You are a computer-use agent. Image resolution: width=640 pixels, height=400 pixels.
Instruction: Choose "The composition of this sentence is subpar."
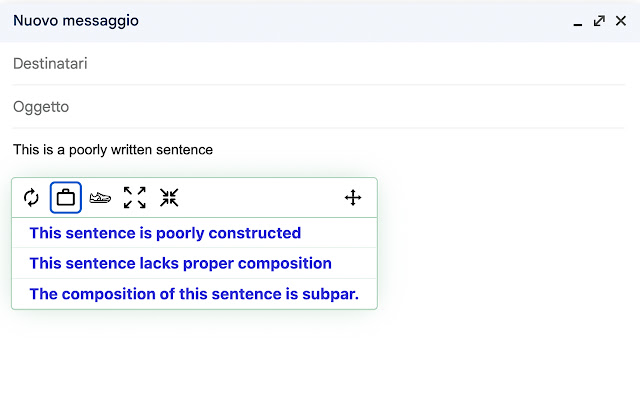click(194, 294)
